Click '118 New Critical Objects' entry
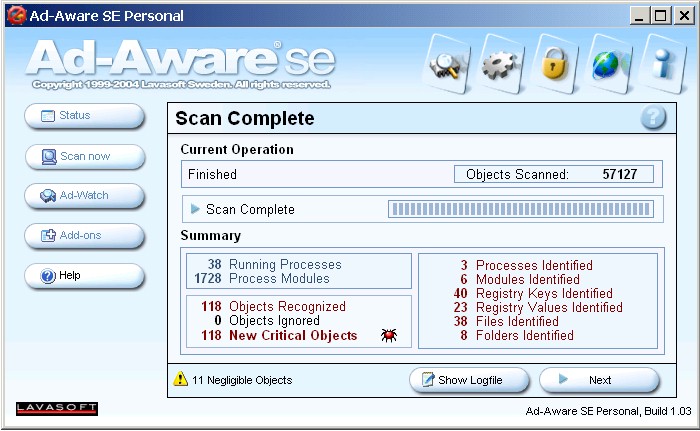The height and width of the screenshot is (431, 700). [279, 335]
